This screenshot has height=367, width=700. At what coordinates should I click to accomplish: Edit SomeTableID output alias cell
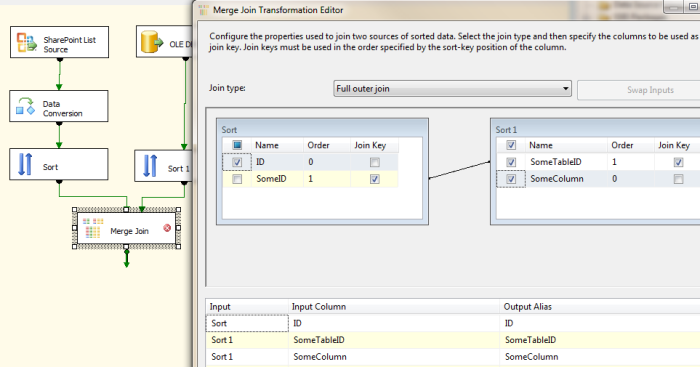pyautogui.click(x=599, y=340)
